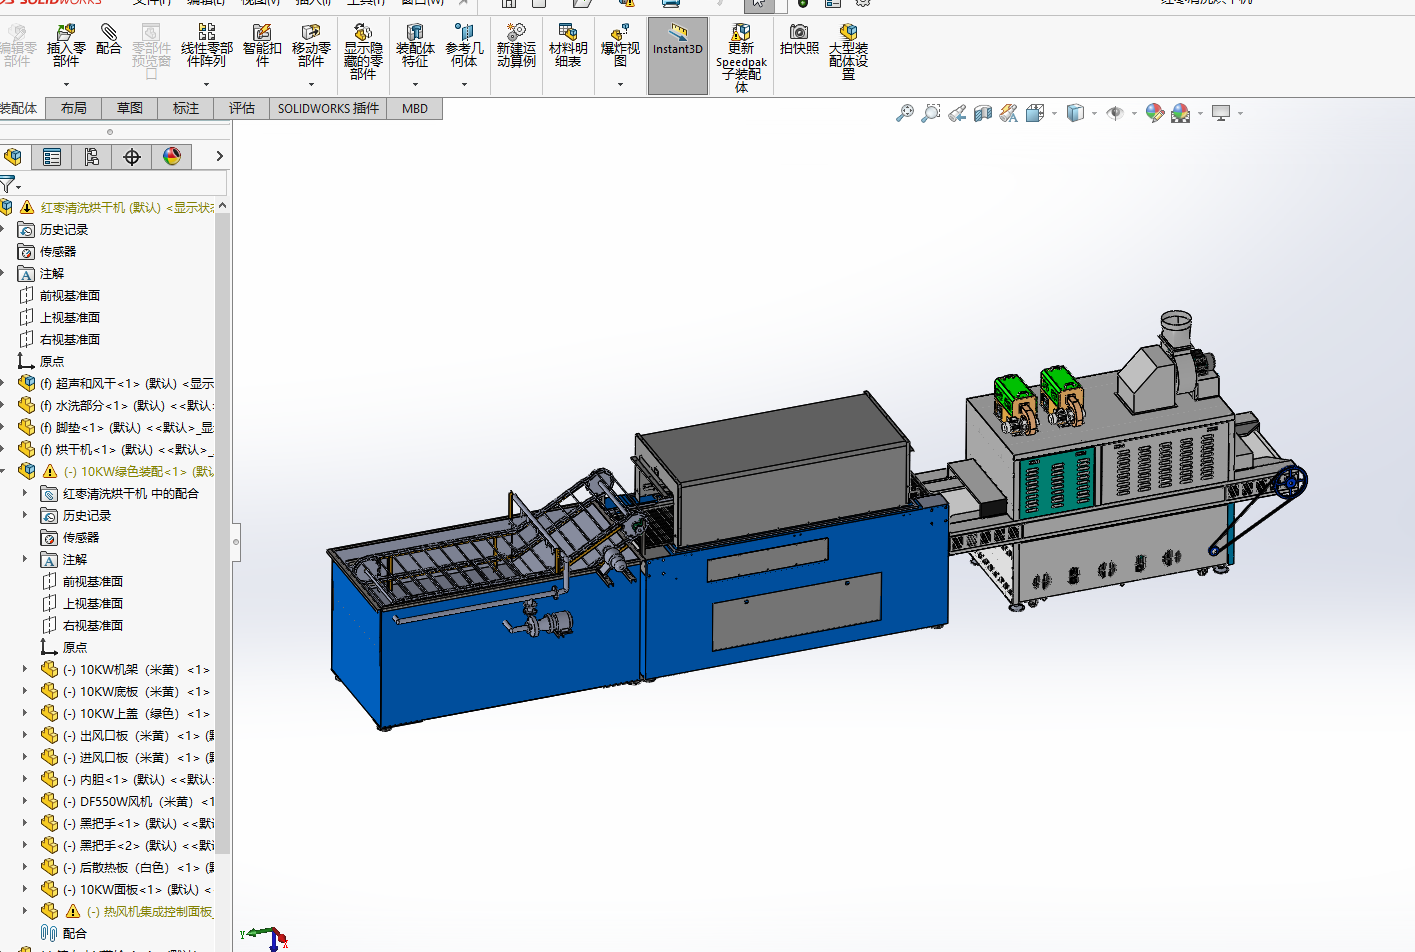Open the ConfigurationManager panel tab
This screenshot has width=1415, height=952.
pos(92,157)
